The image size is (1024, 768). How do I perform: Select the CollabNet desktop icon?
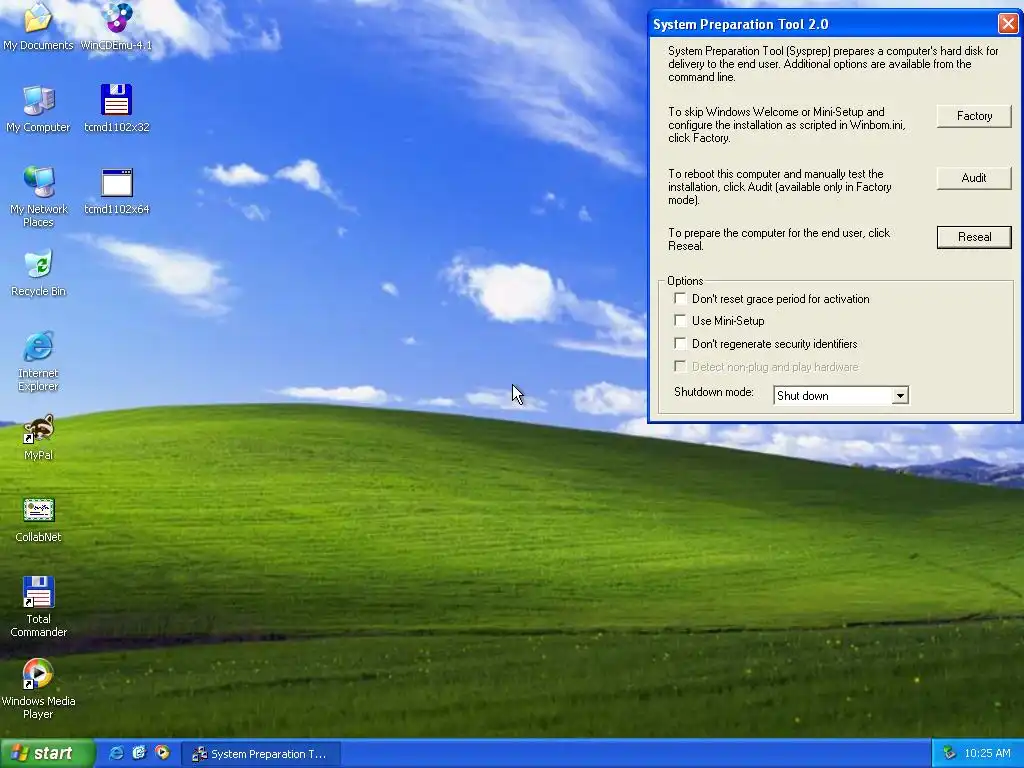(38, 520)
